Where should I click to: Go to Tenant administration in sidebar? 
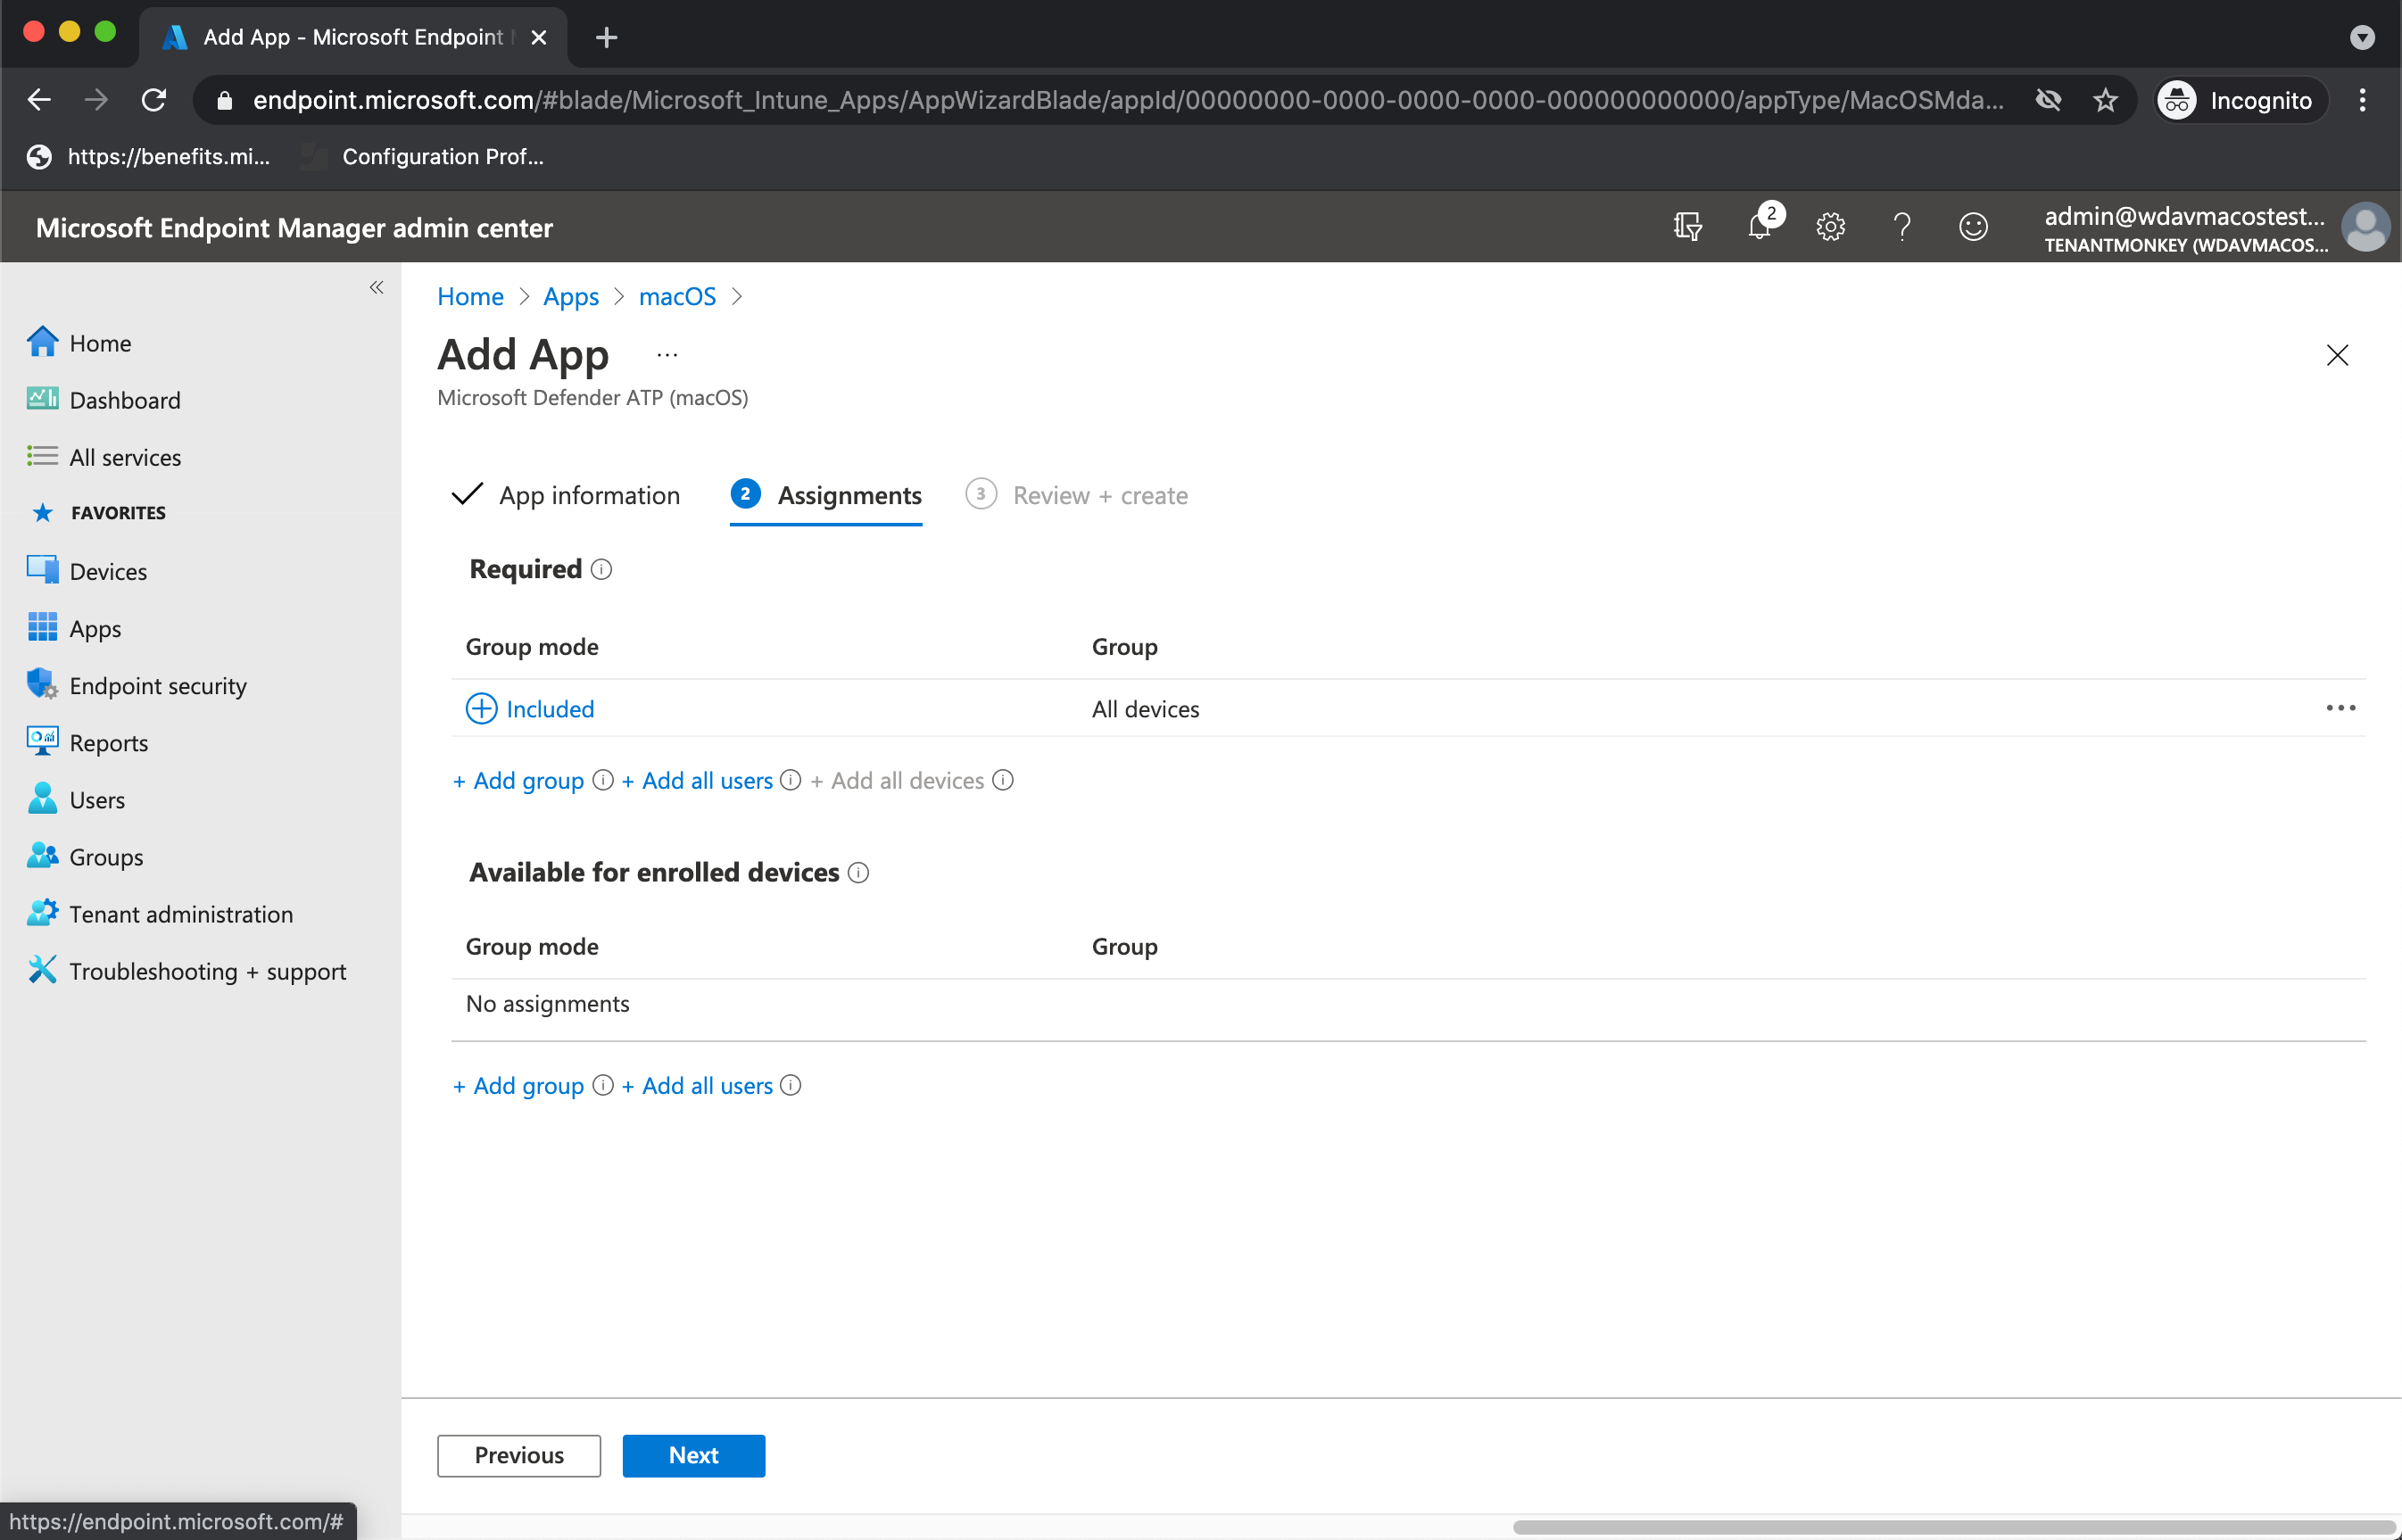(180, 914)
